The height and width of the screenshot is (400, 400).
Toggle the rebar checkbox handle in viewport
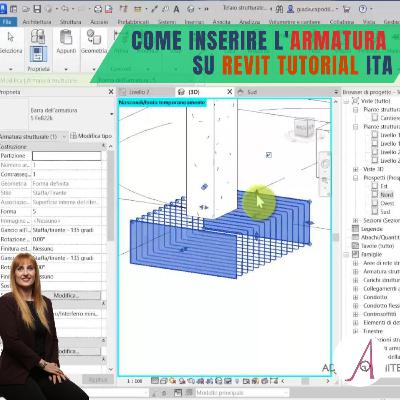[x=269, y=155]
